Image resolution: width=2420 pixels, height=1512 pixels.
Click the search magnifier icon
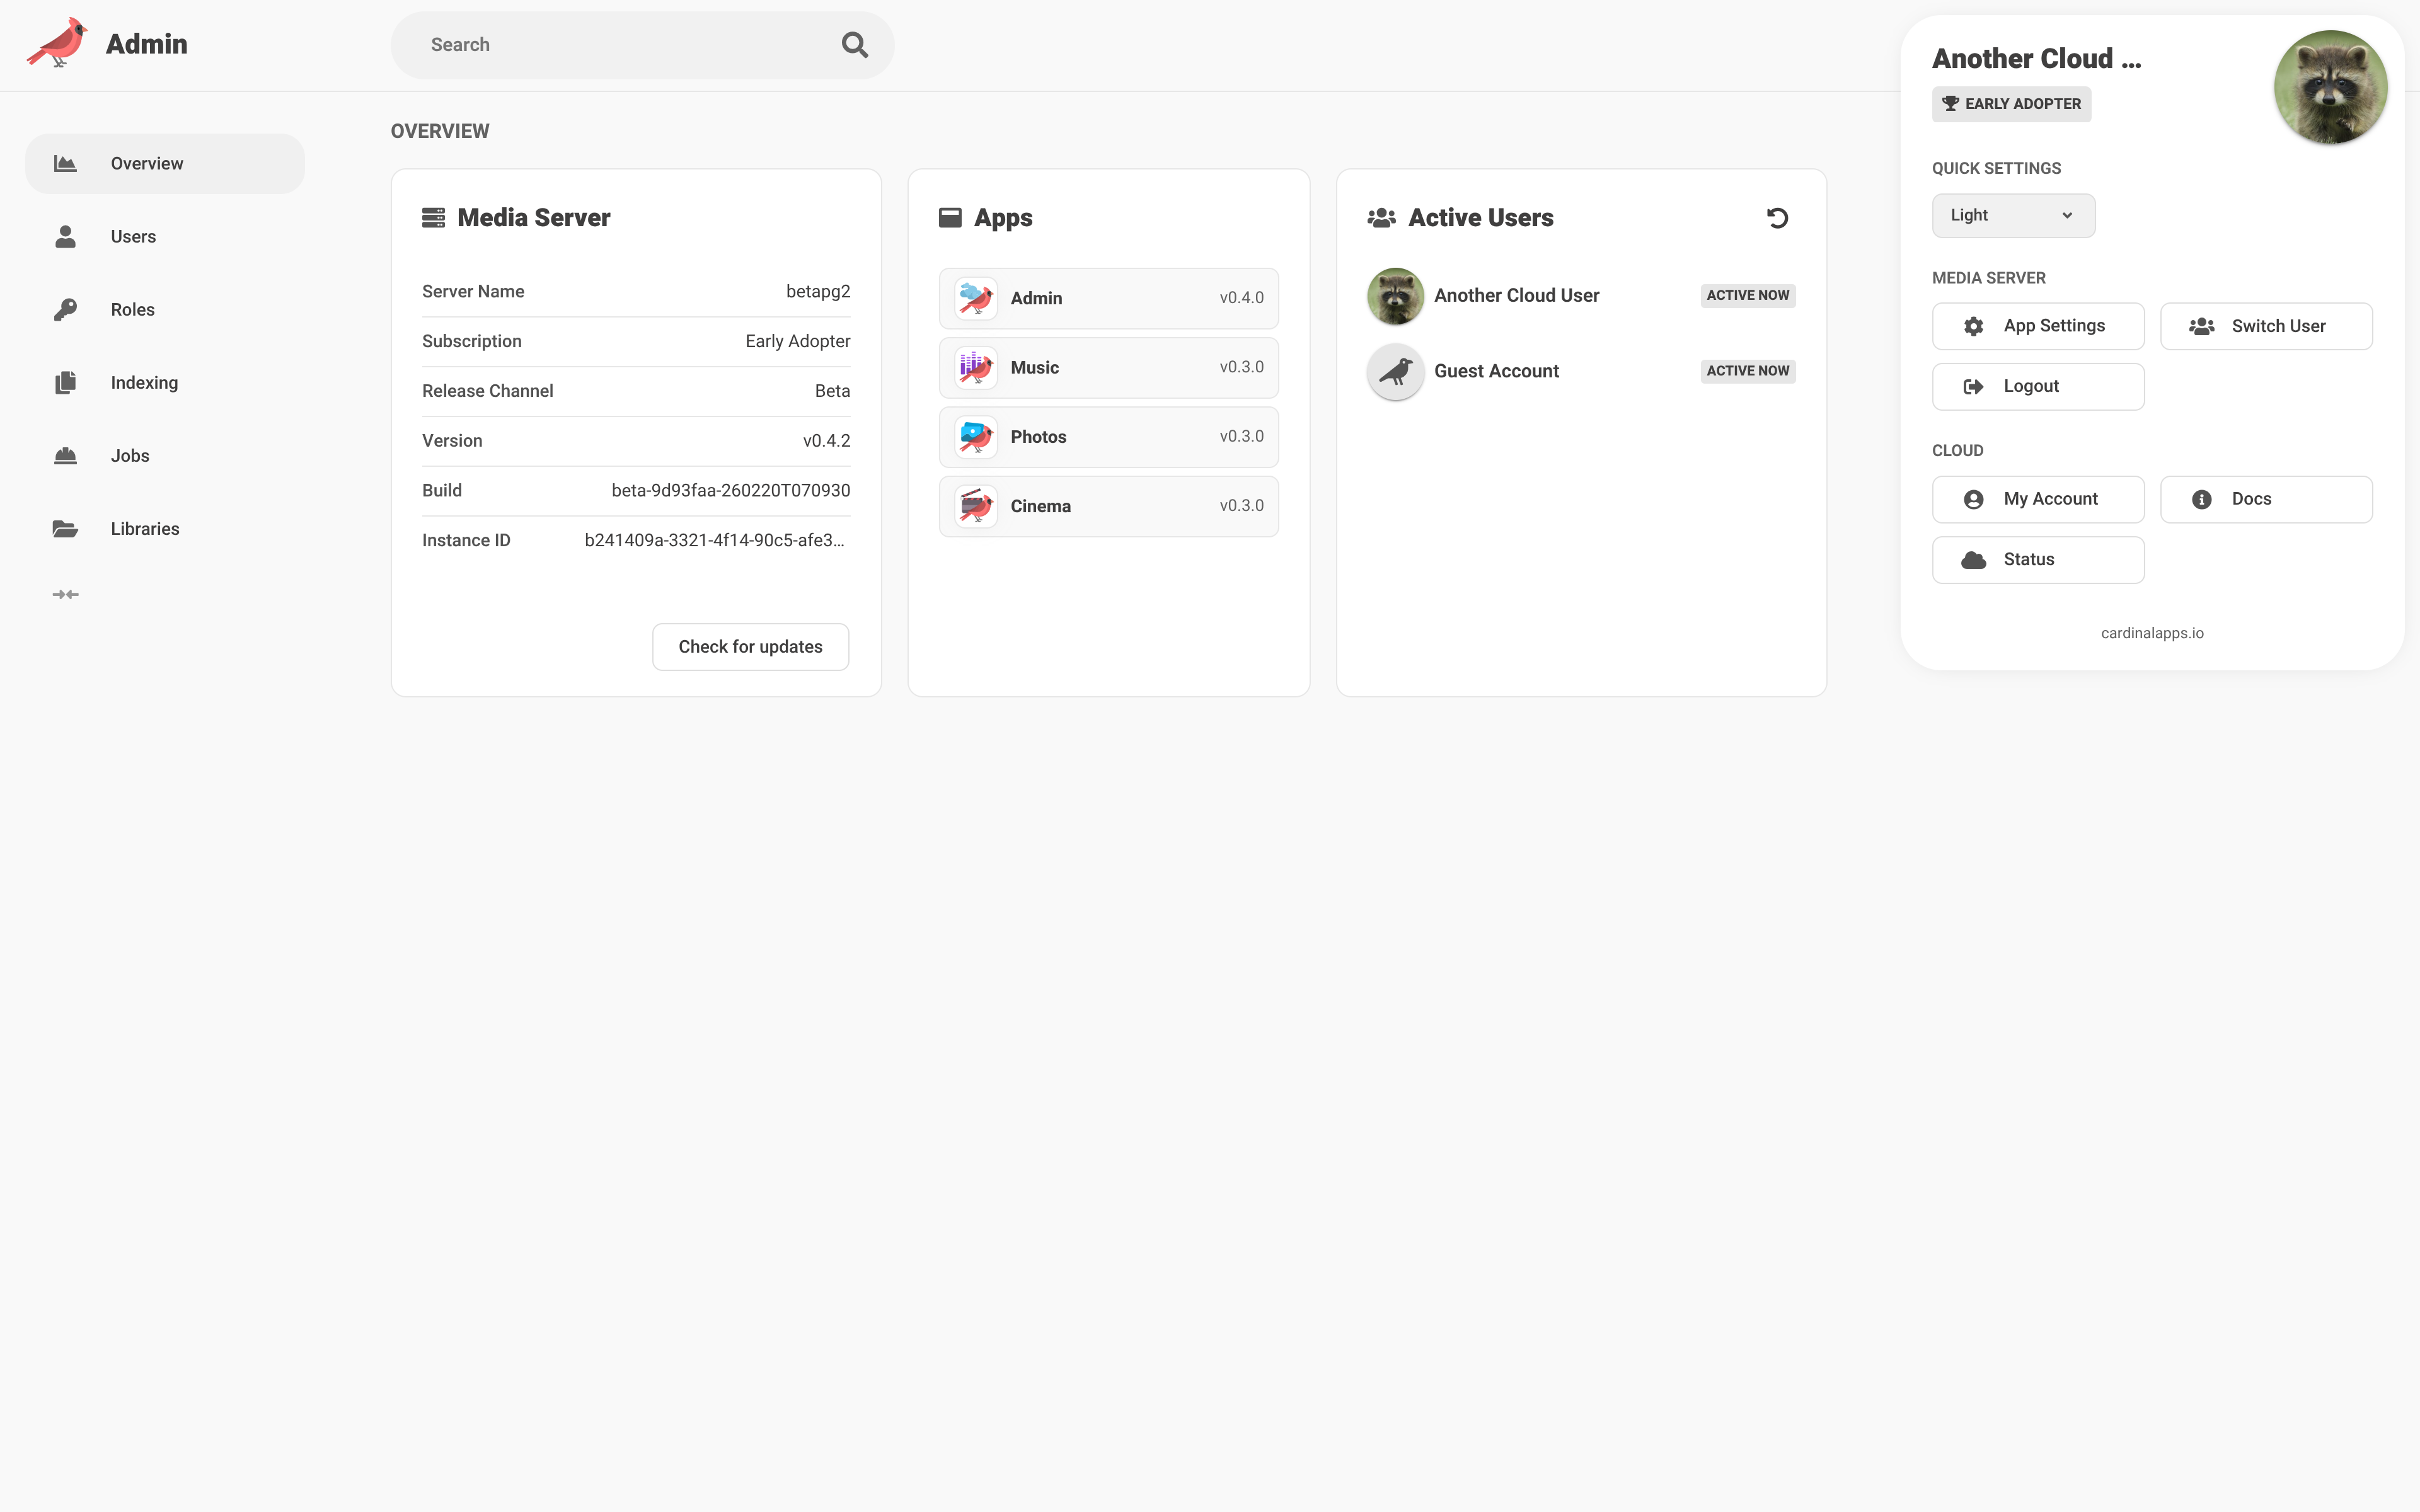pyautogui.click(x=854, y=45)
